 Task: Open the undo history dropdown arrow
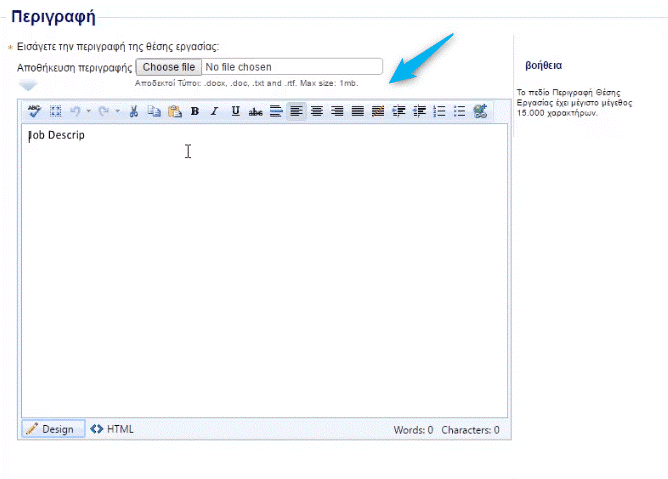87,111
